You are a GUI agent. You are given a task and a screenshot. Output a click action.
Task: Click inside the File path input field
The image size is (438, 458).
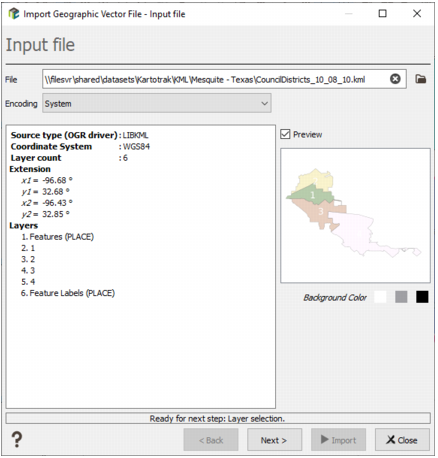(x=215, y=79)
